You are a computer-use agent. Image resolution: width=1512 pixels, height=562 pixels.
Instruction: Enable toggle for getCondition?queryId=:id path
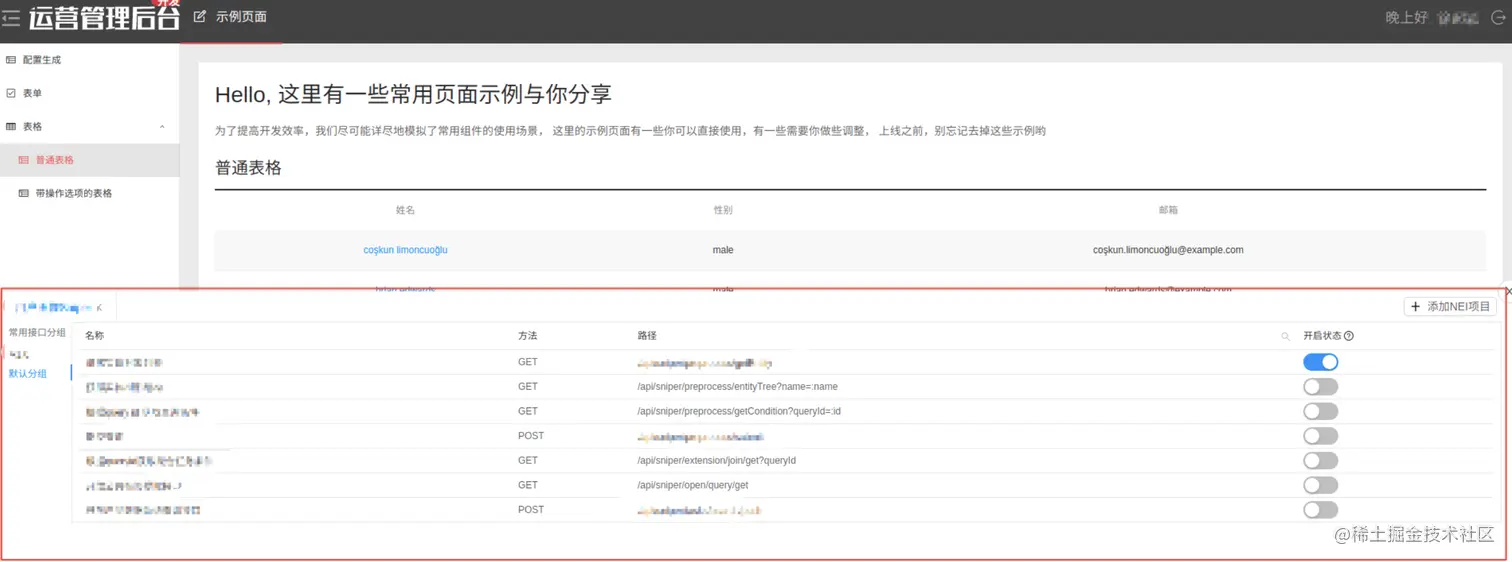1320,411
